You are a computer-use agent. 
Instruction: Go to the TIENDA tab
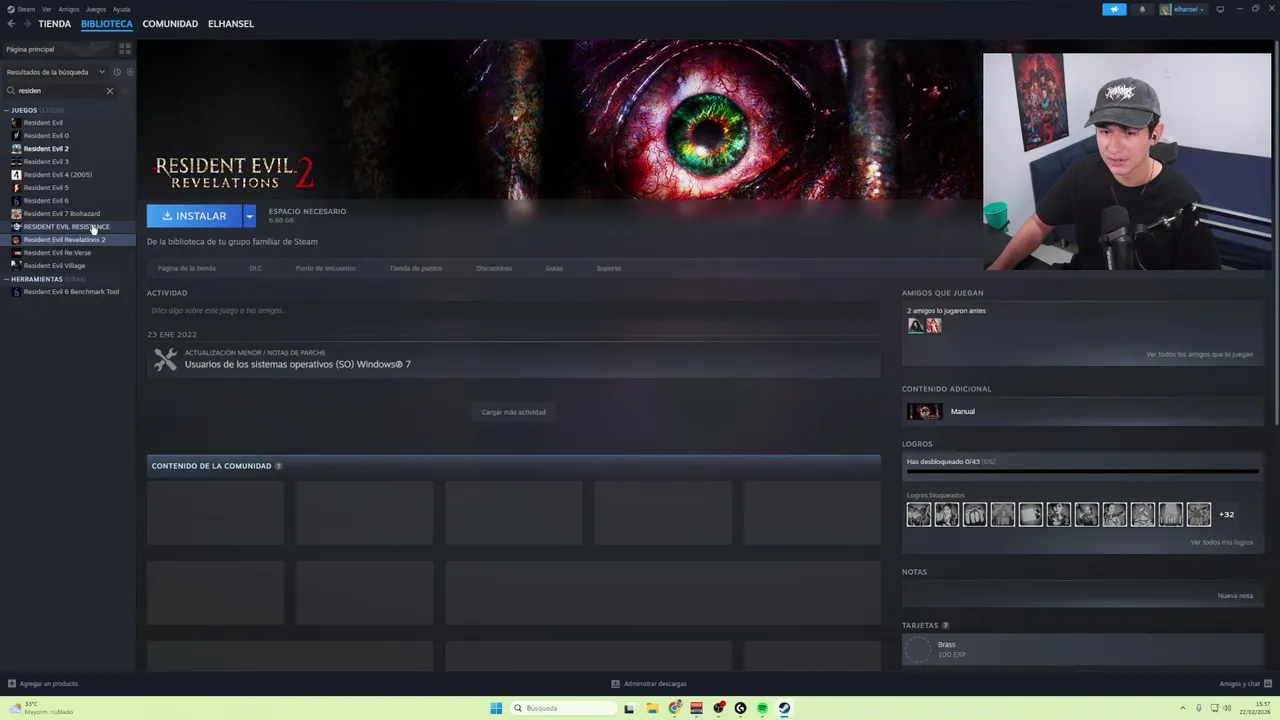55,24
